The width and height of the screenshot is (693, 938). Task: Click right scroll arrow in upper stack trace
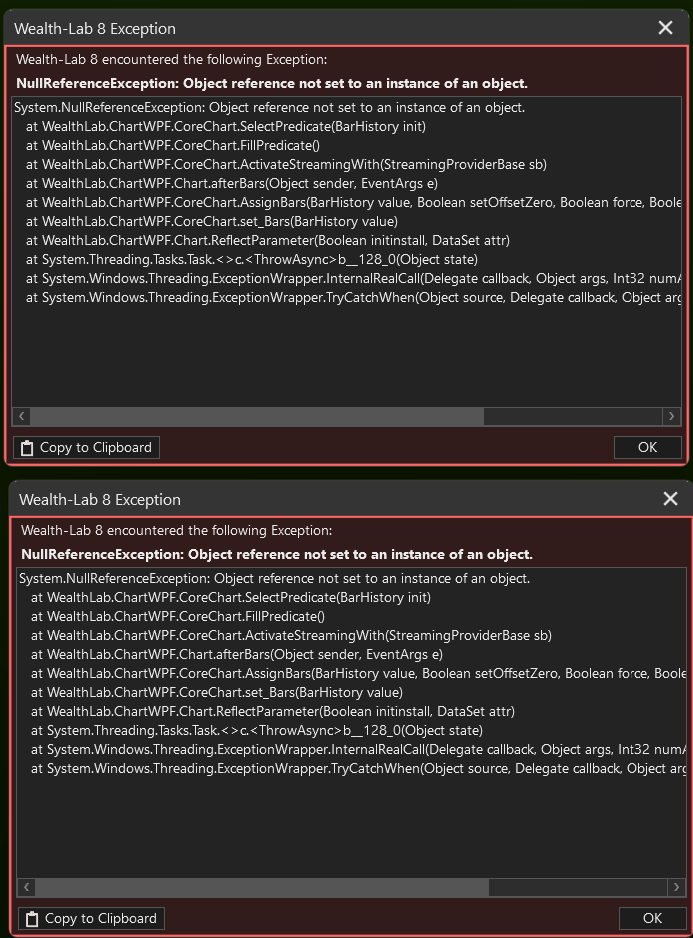672,416
